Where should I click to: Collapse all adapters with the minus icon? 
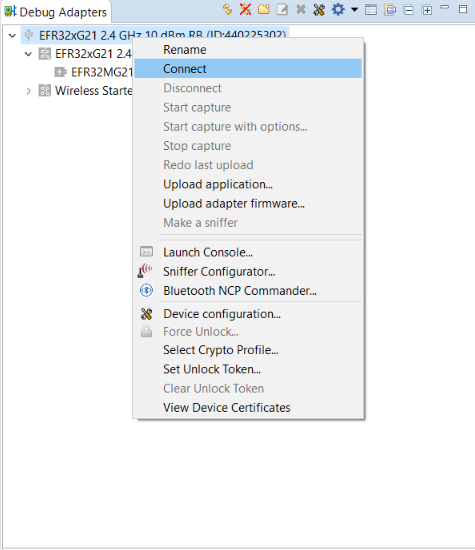tap(409, 10)
